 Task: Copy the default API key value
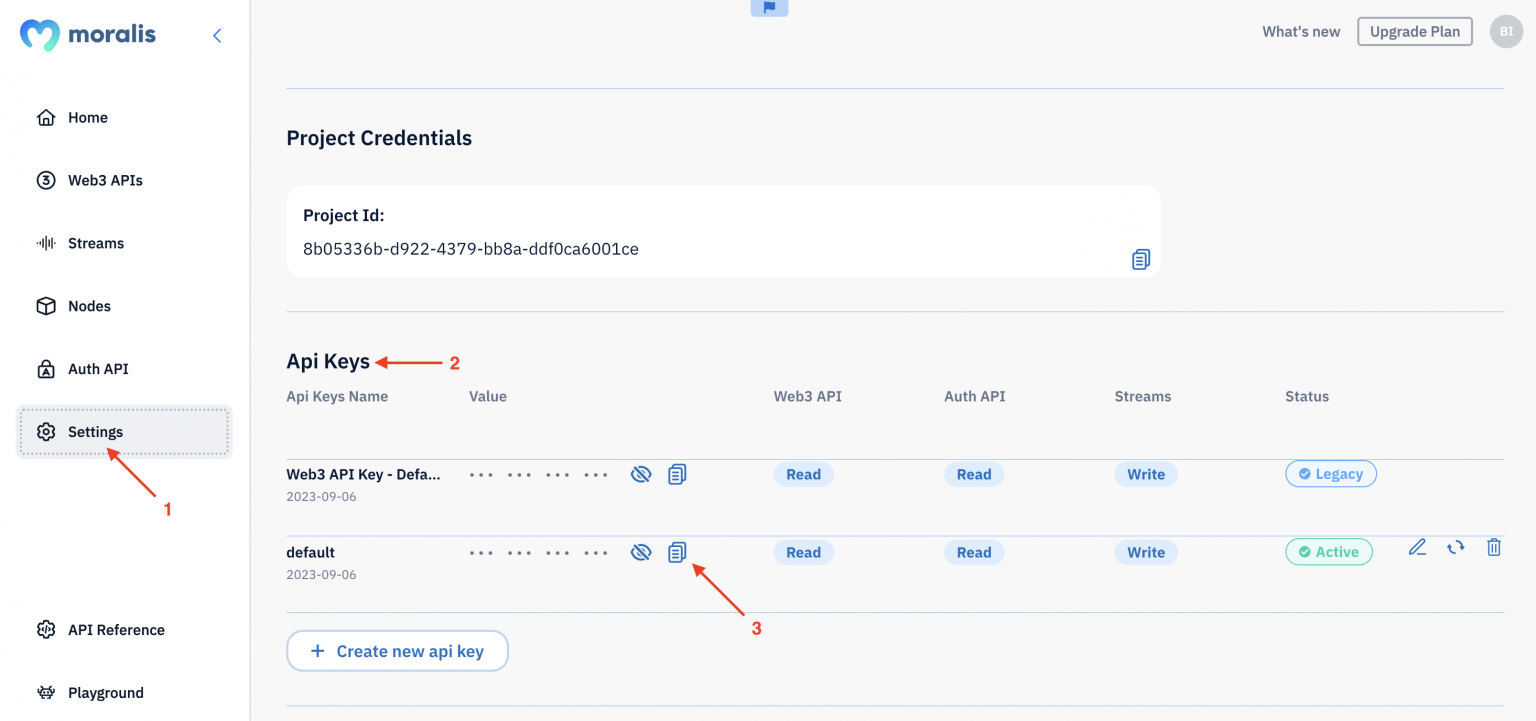pos(677,552)
